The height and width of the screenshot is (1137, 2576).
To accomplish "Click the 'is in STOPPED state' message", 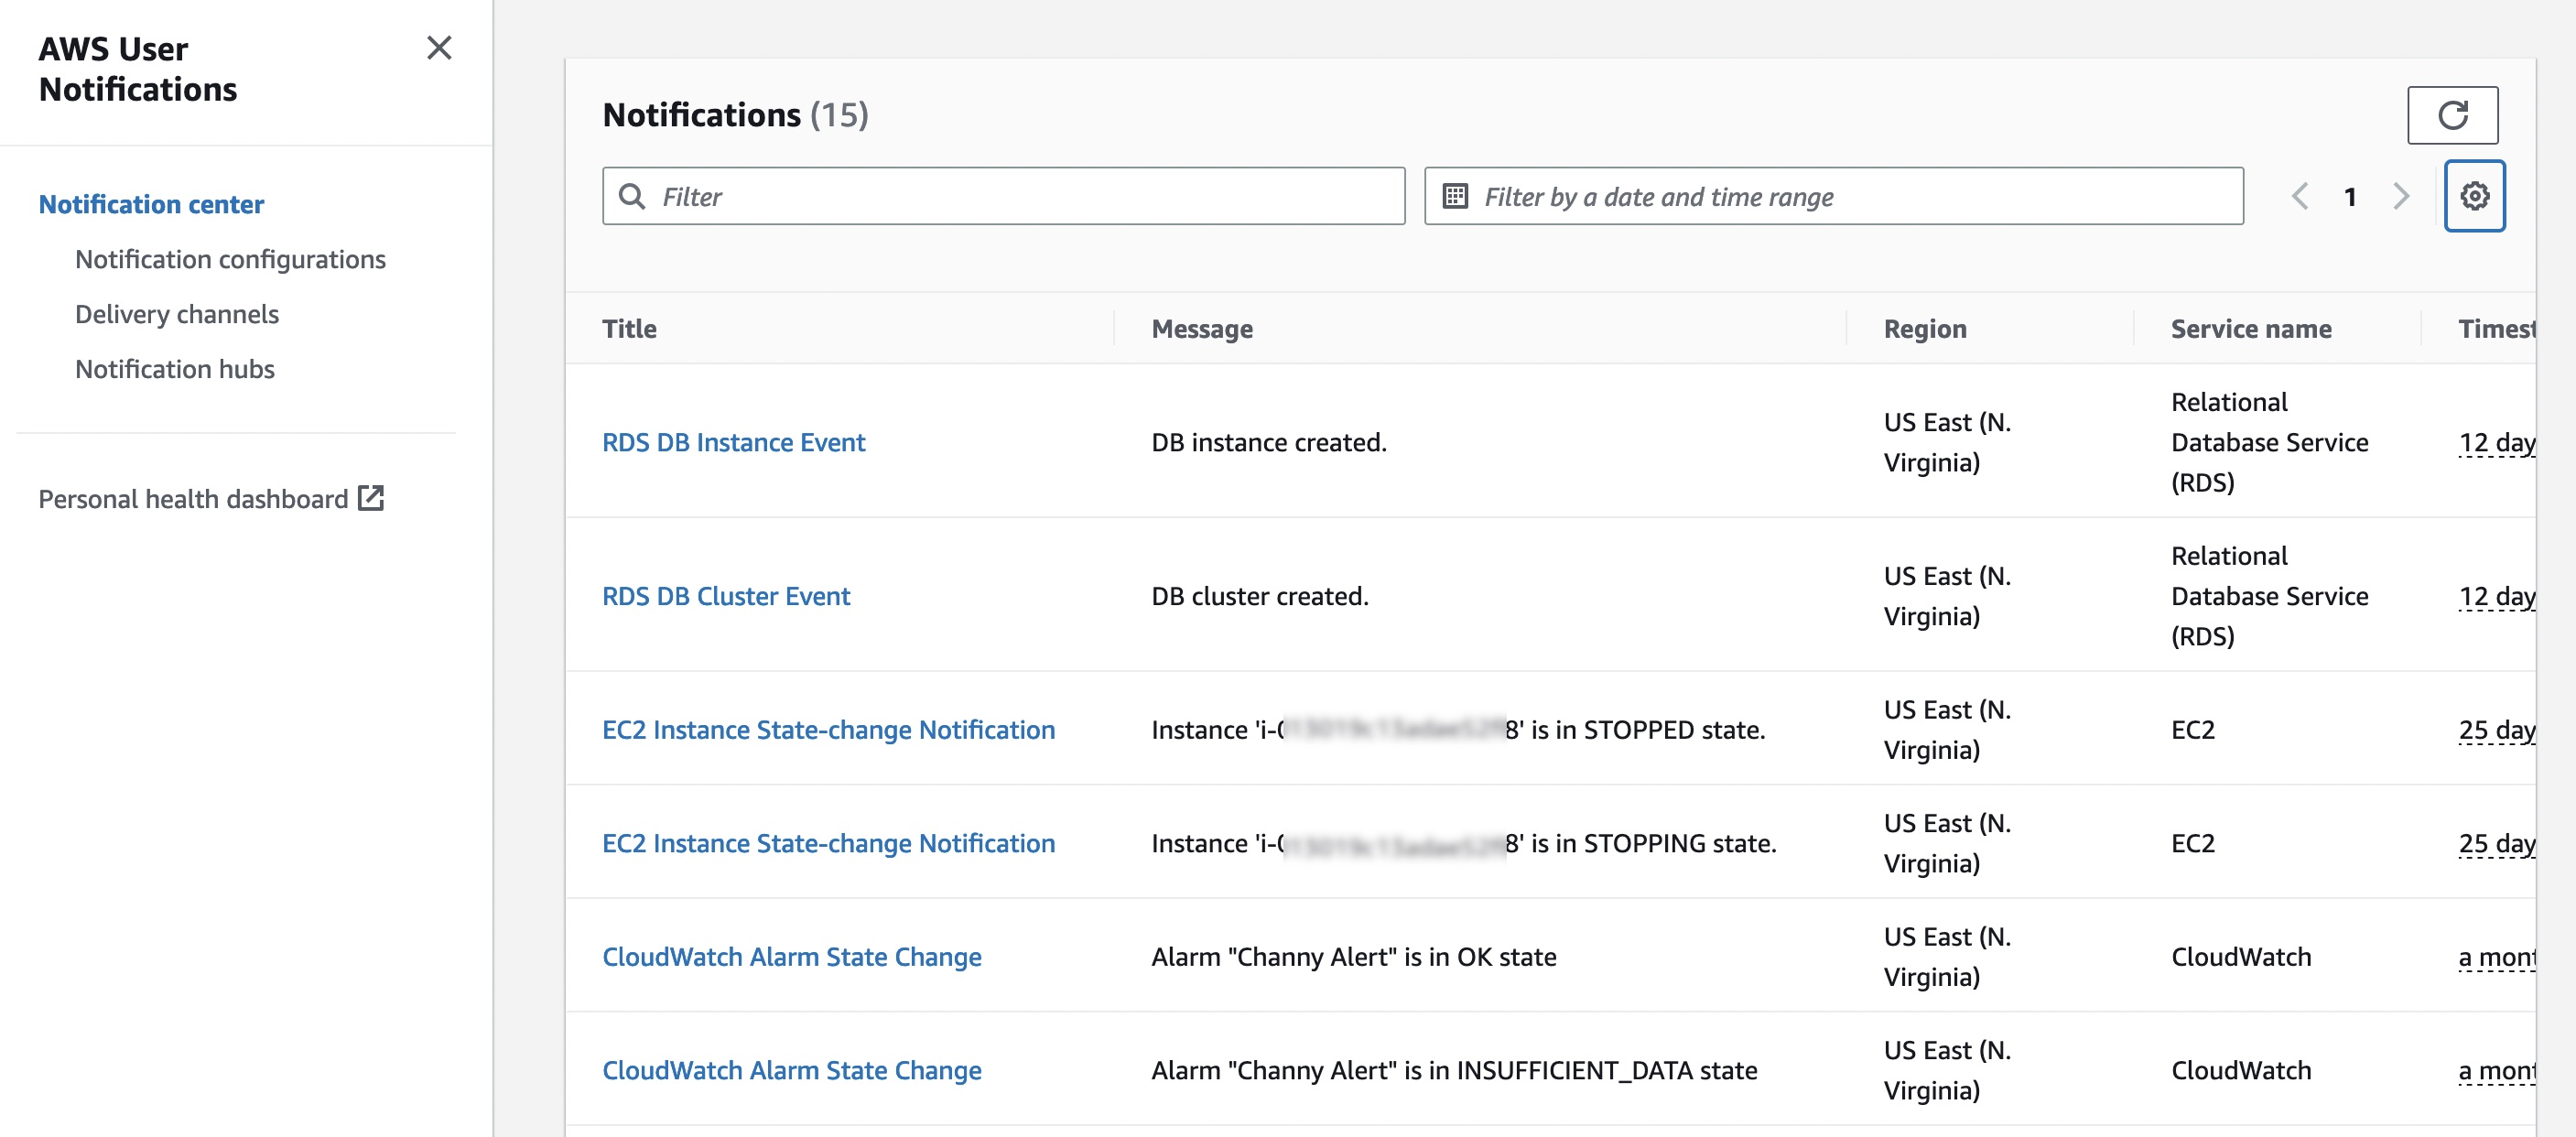I will point(1458,730).
